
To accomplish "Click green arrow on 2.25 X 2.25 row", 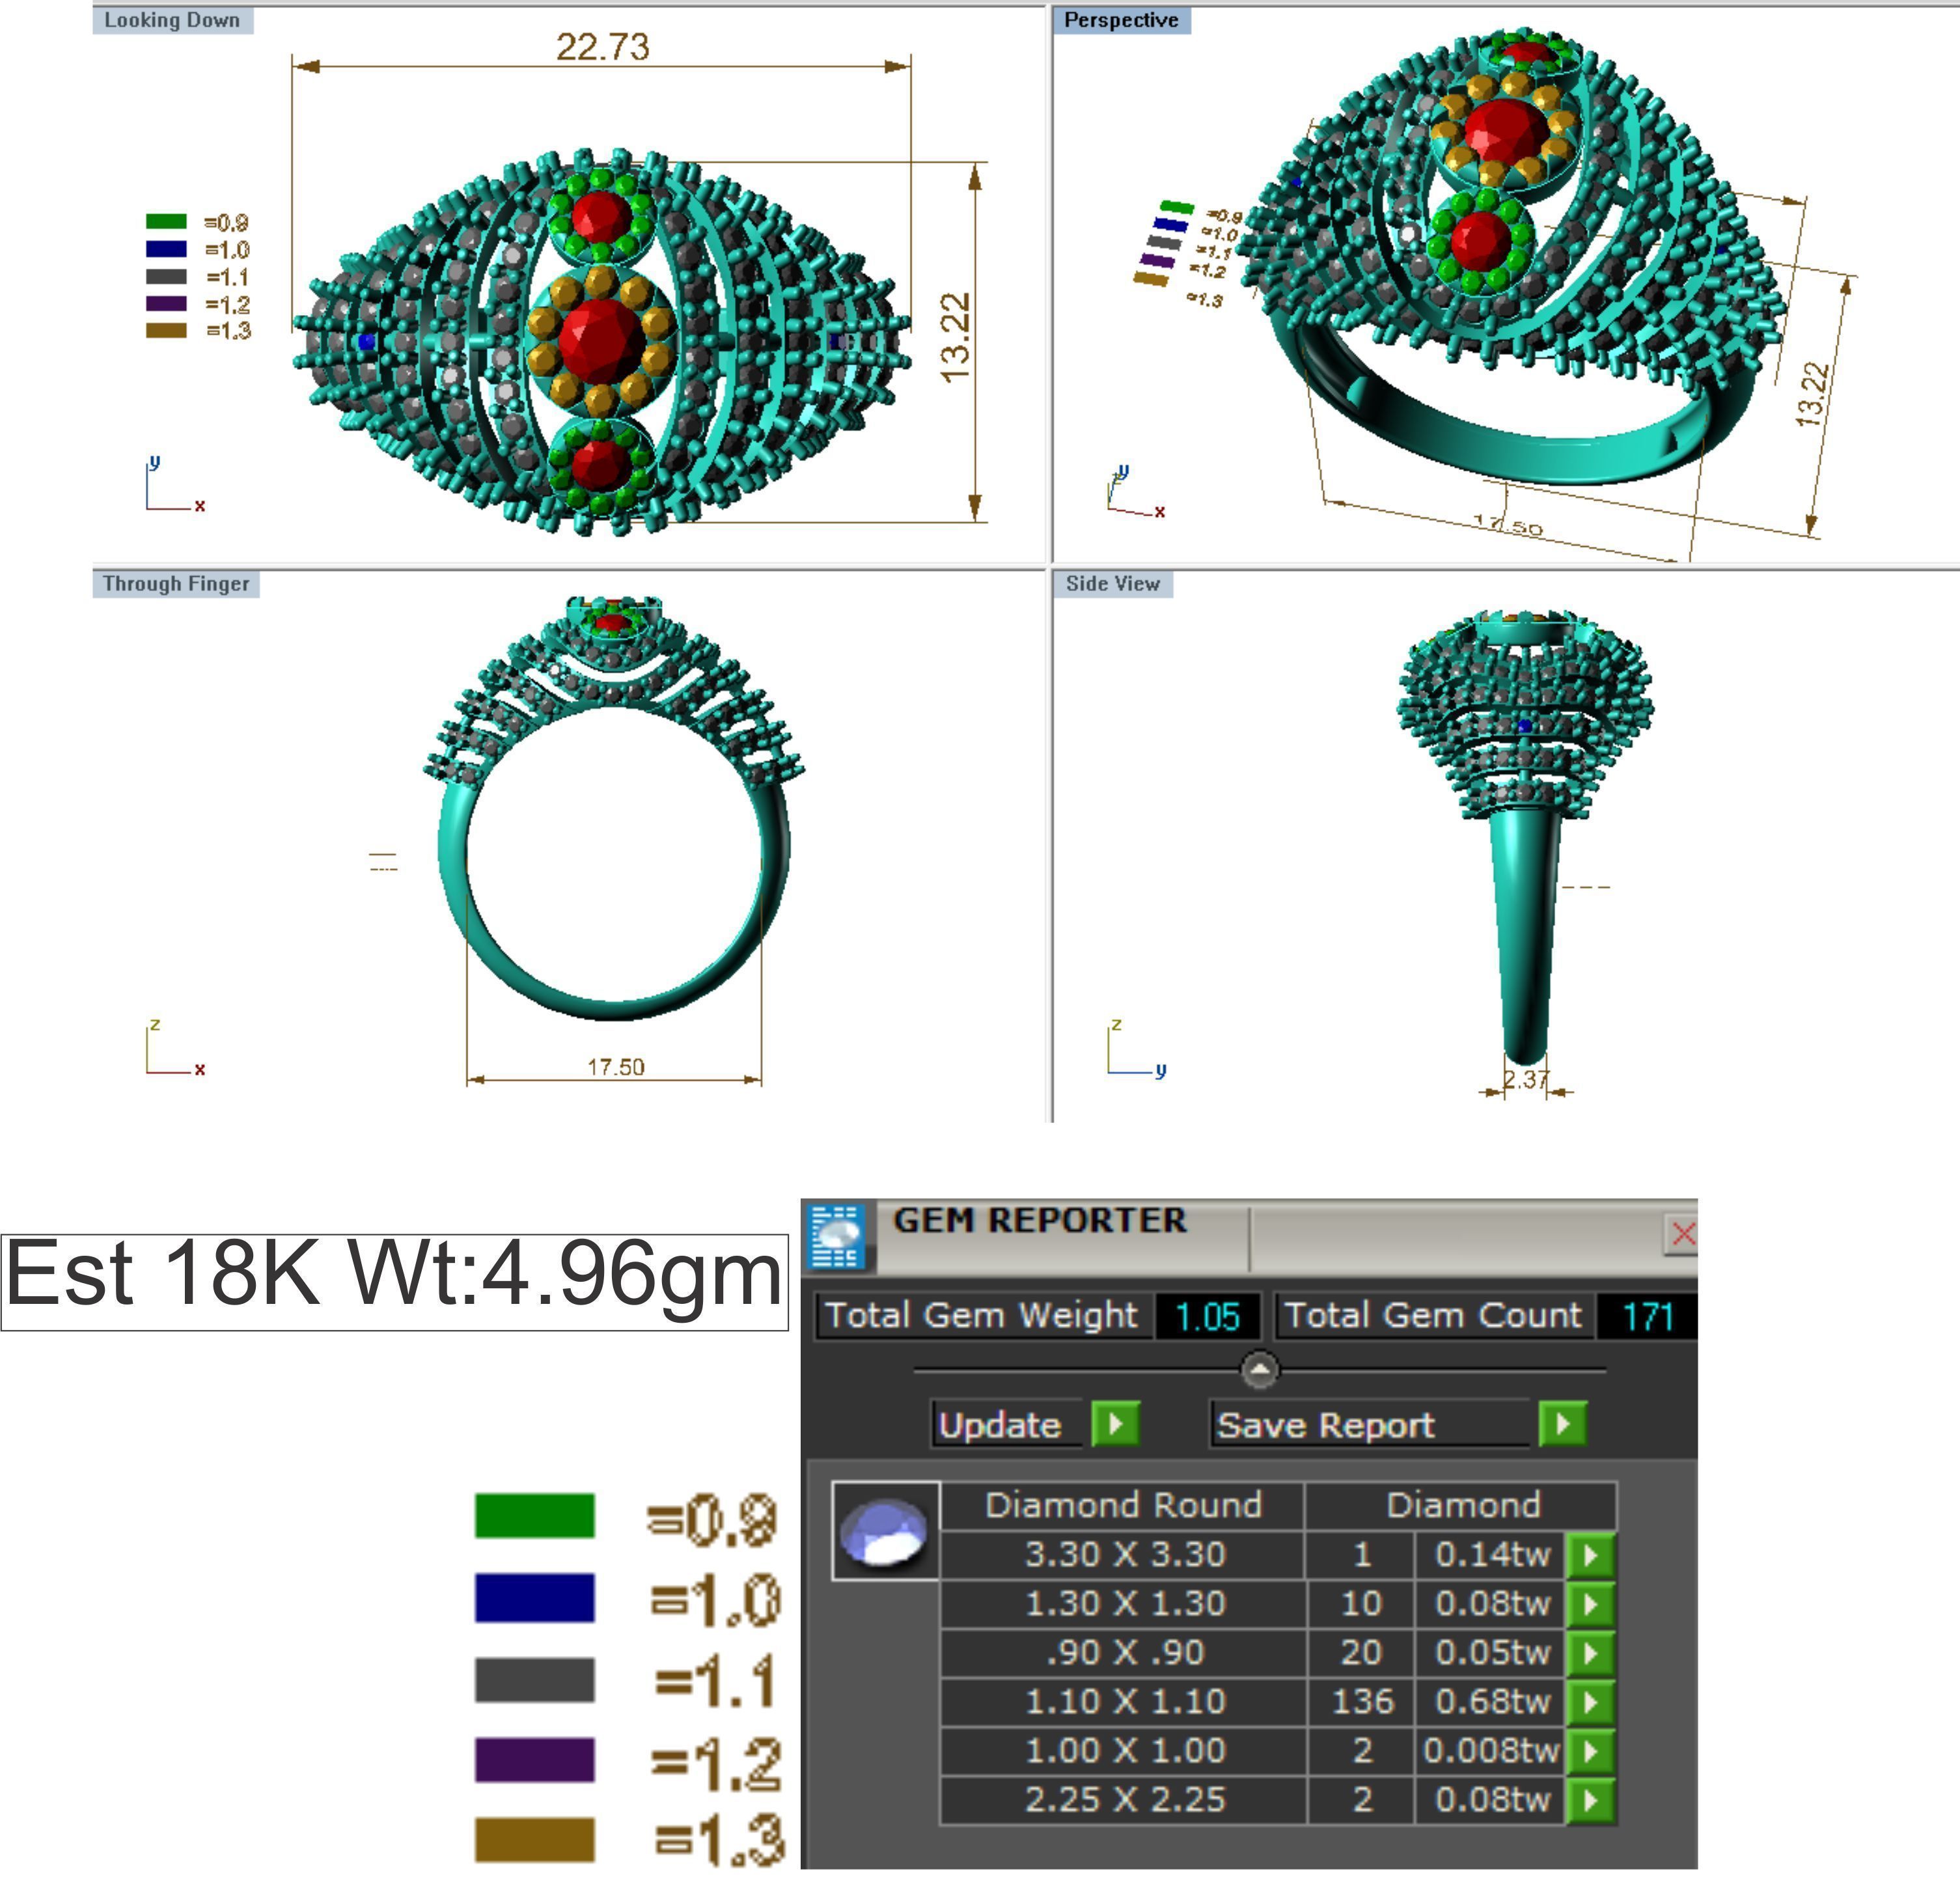I will [1590, 1800].
